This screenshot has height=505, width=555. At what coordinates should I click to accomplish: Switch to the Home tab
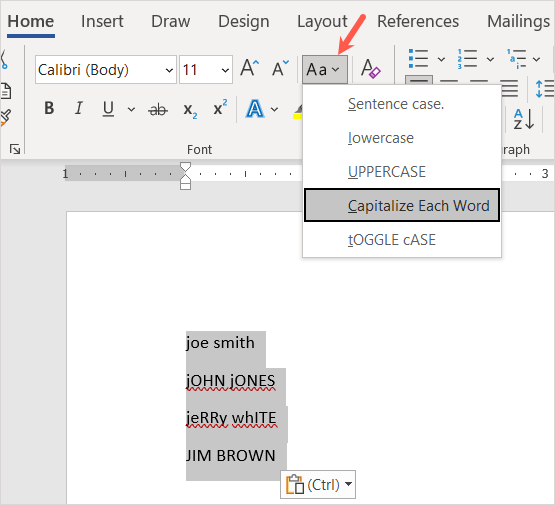(31, 22)
